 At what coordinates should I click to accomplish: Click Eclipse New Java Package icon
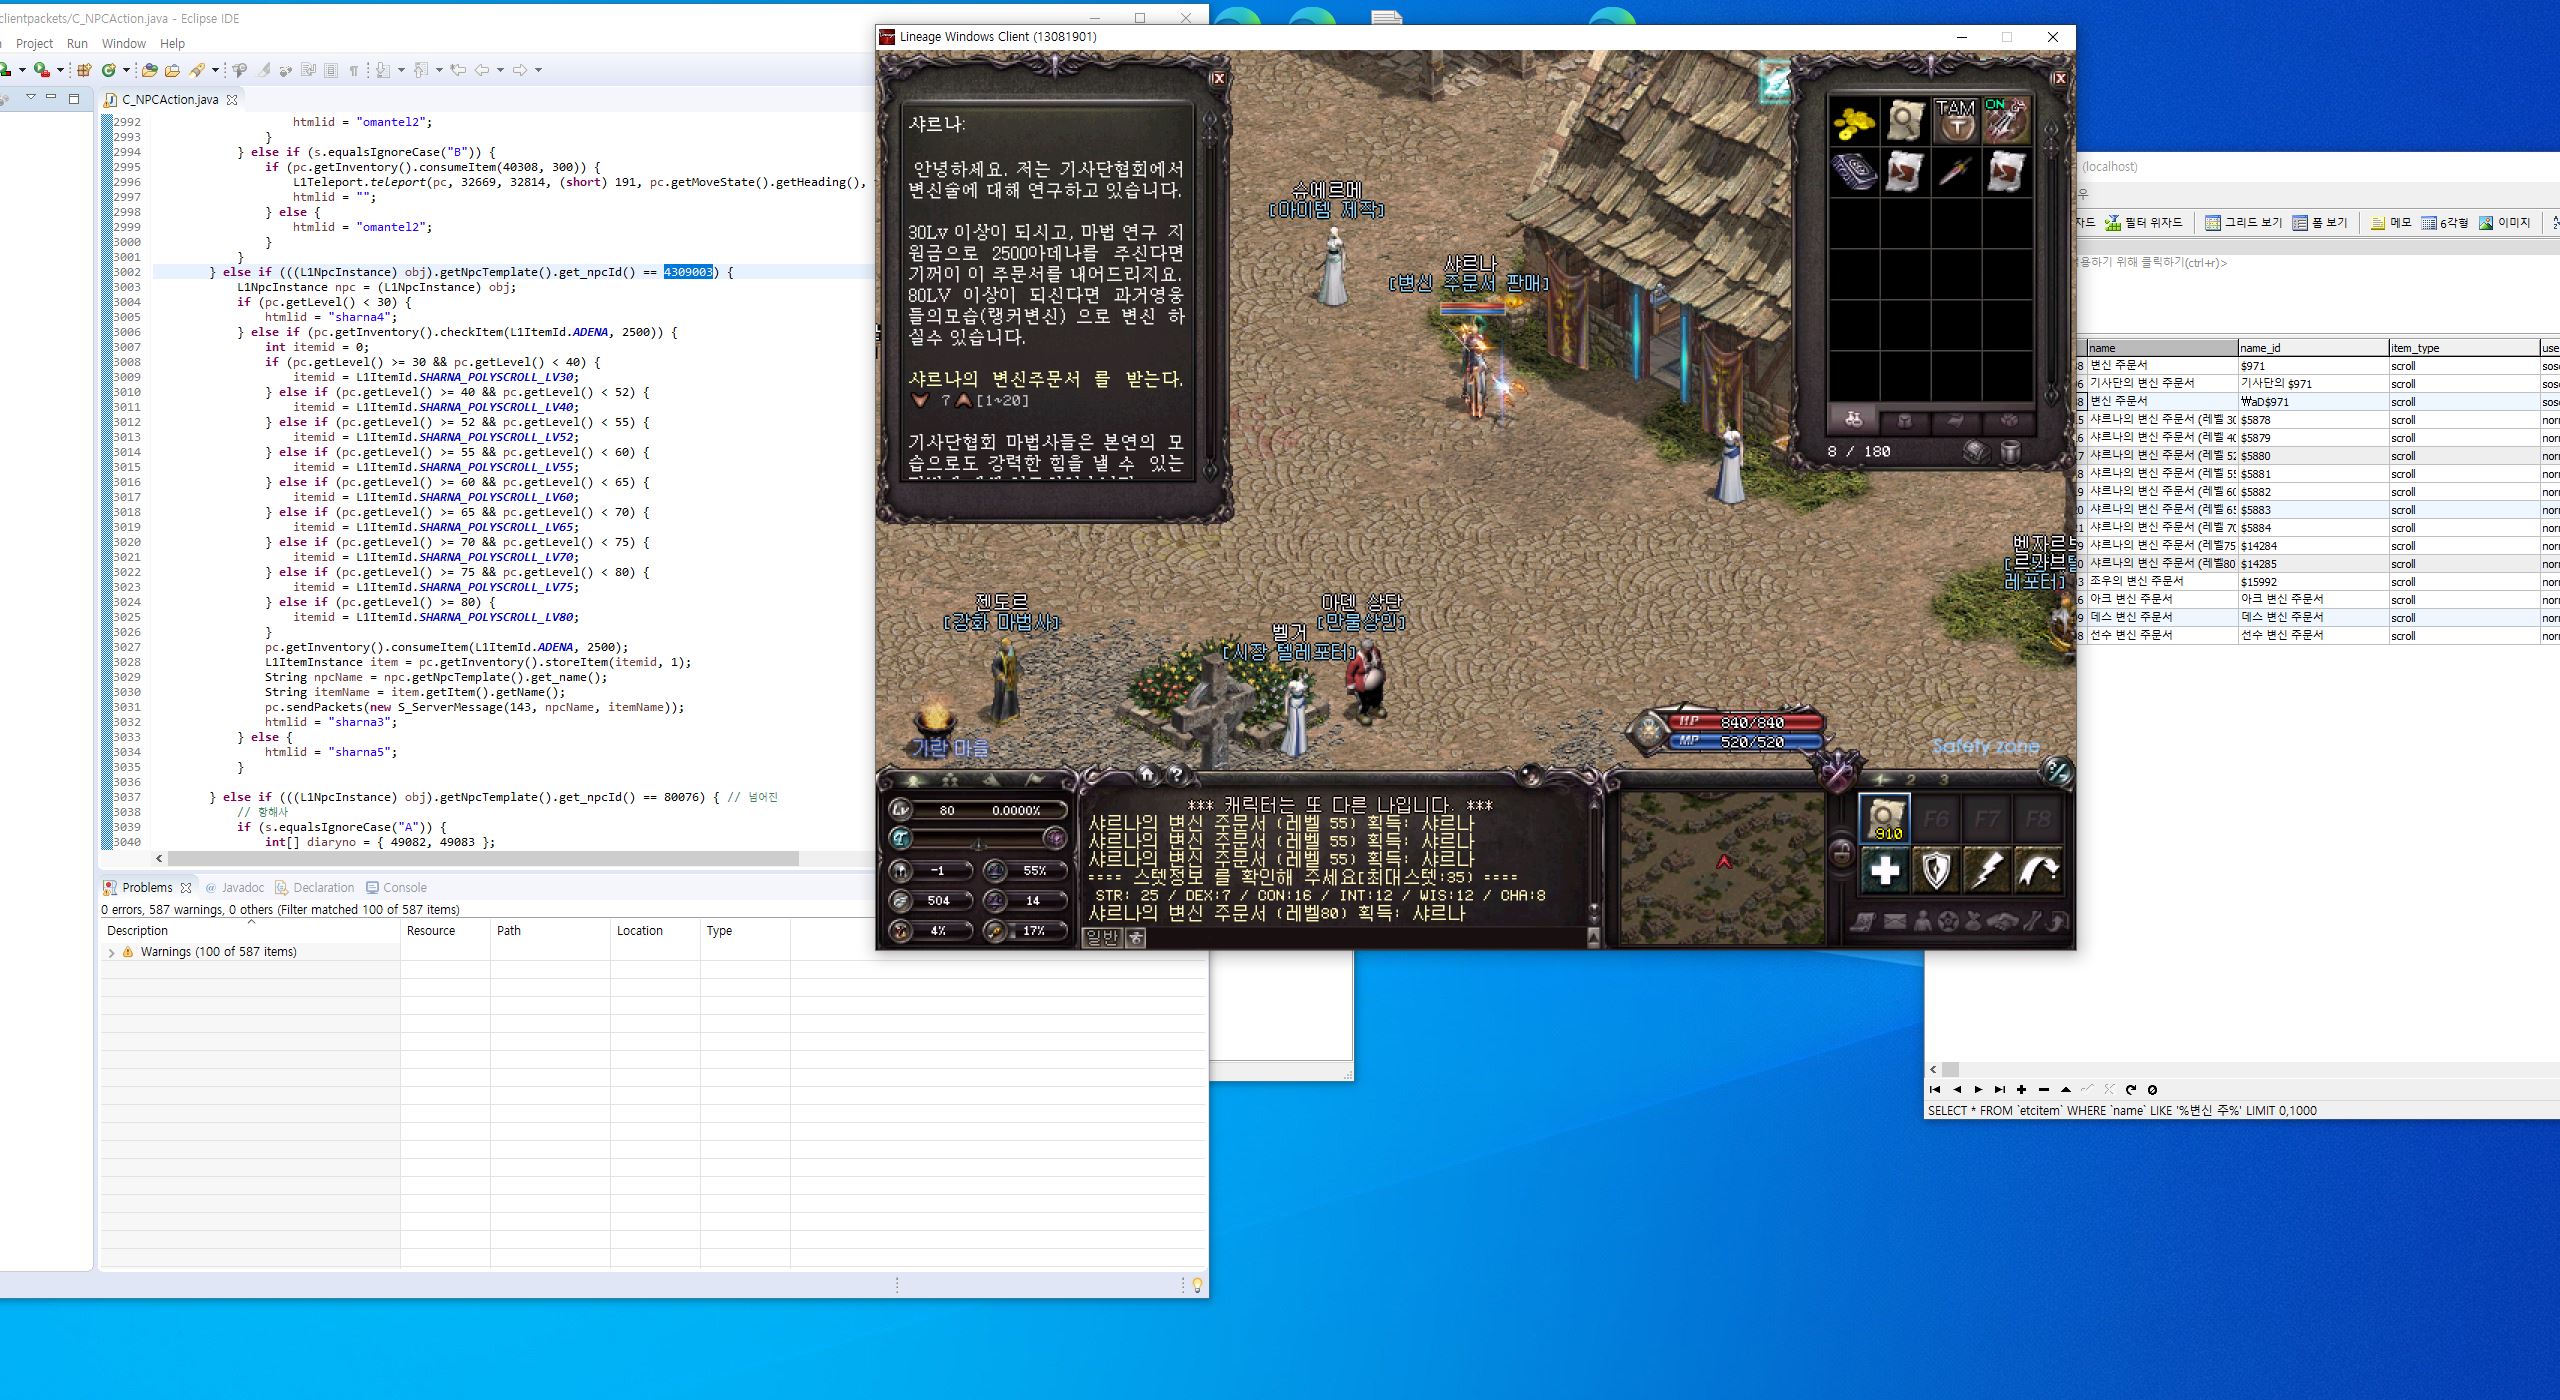(84, 70)
